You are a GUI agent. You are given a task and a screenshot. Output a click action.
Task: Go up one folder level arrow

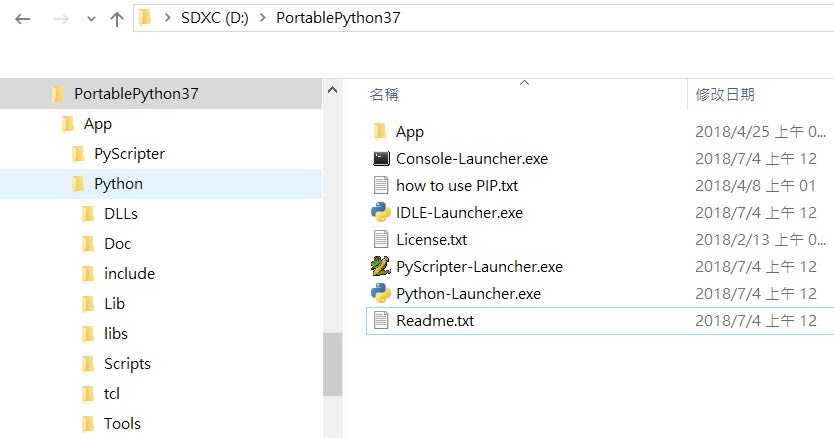tap(116, 19)
